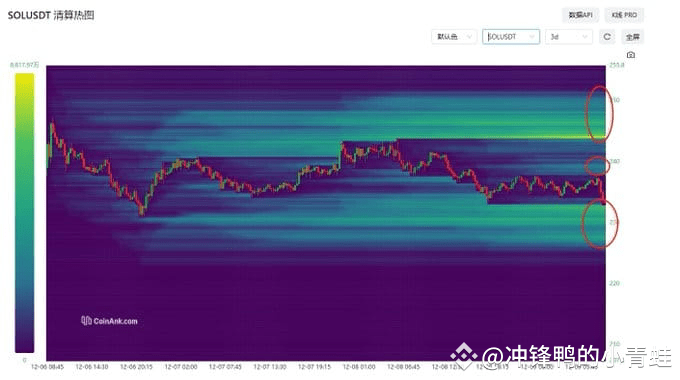Click the refresh icon beside the 3d selector

(x=607, y=37)
